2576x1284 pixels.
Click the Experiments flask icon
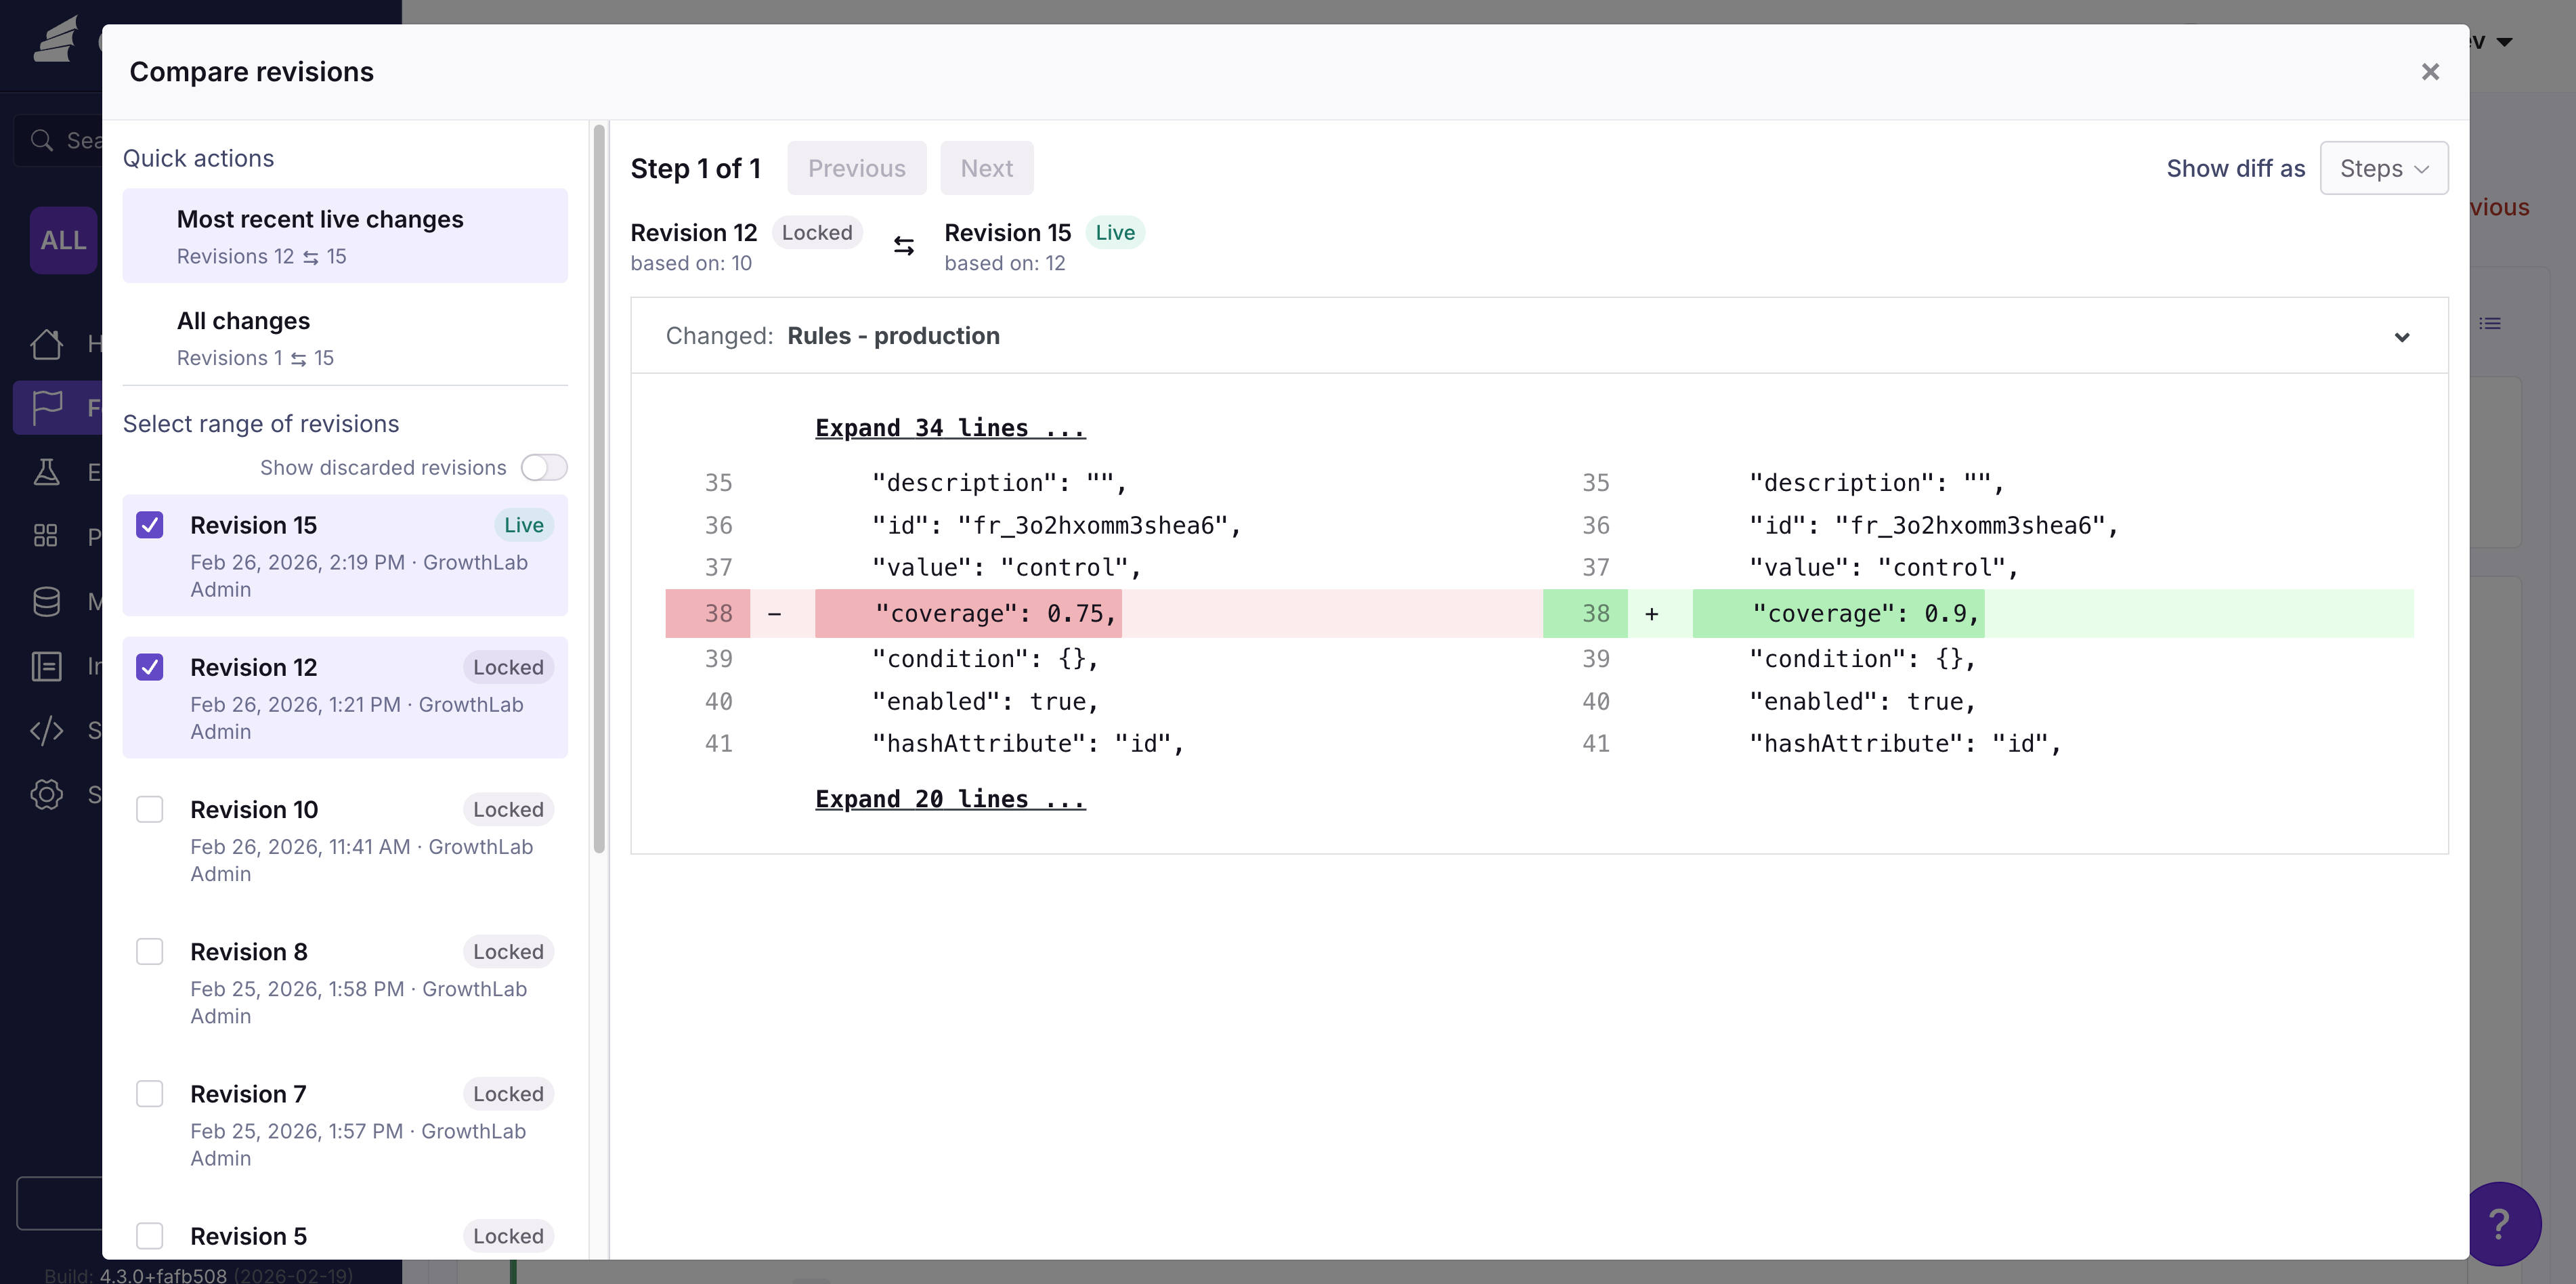tap(46, 471)
